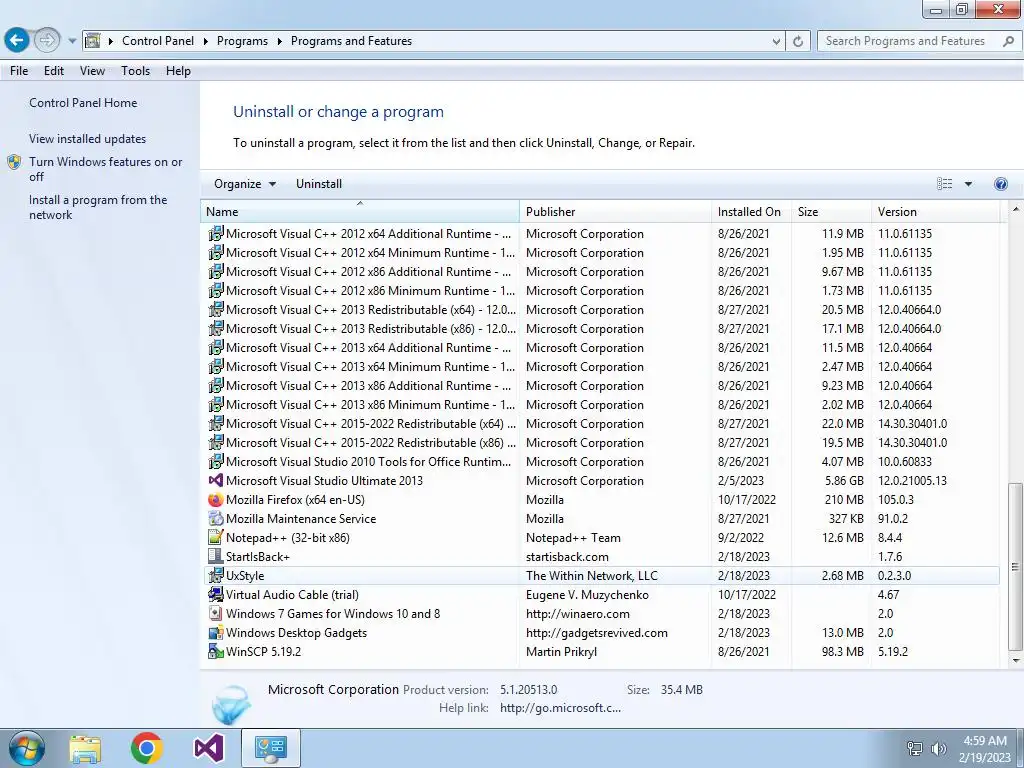This screenshot has height=768, width=1024.
Task: Select Microsoft Visual Studio Ultimate 2013 icon
Action: pos(216,481)
